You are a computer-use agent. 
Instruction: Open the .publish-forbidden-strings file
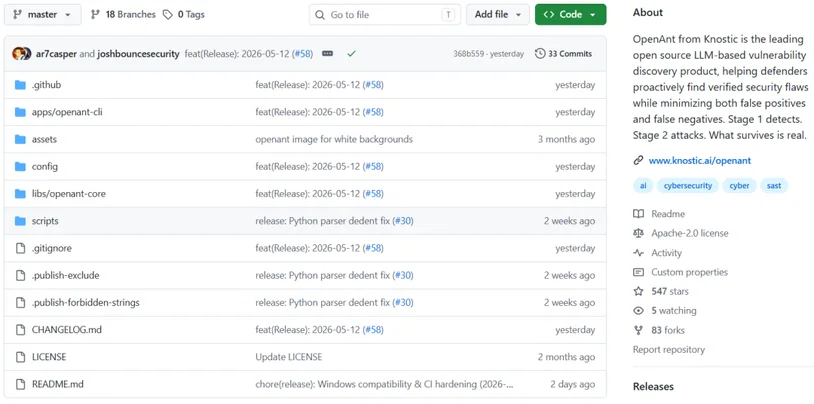86,302
